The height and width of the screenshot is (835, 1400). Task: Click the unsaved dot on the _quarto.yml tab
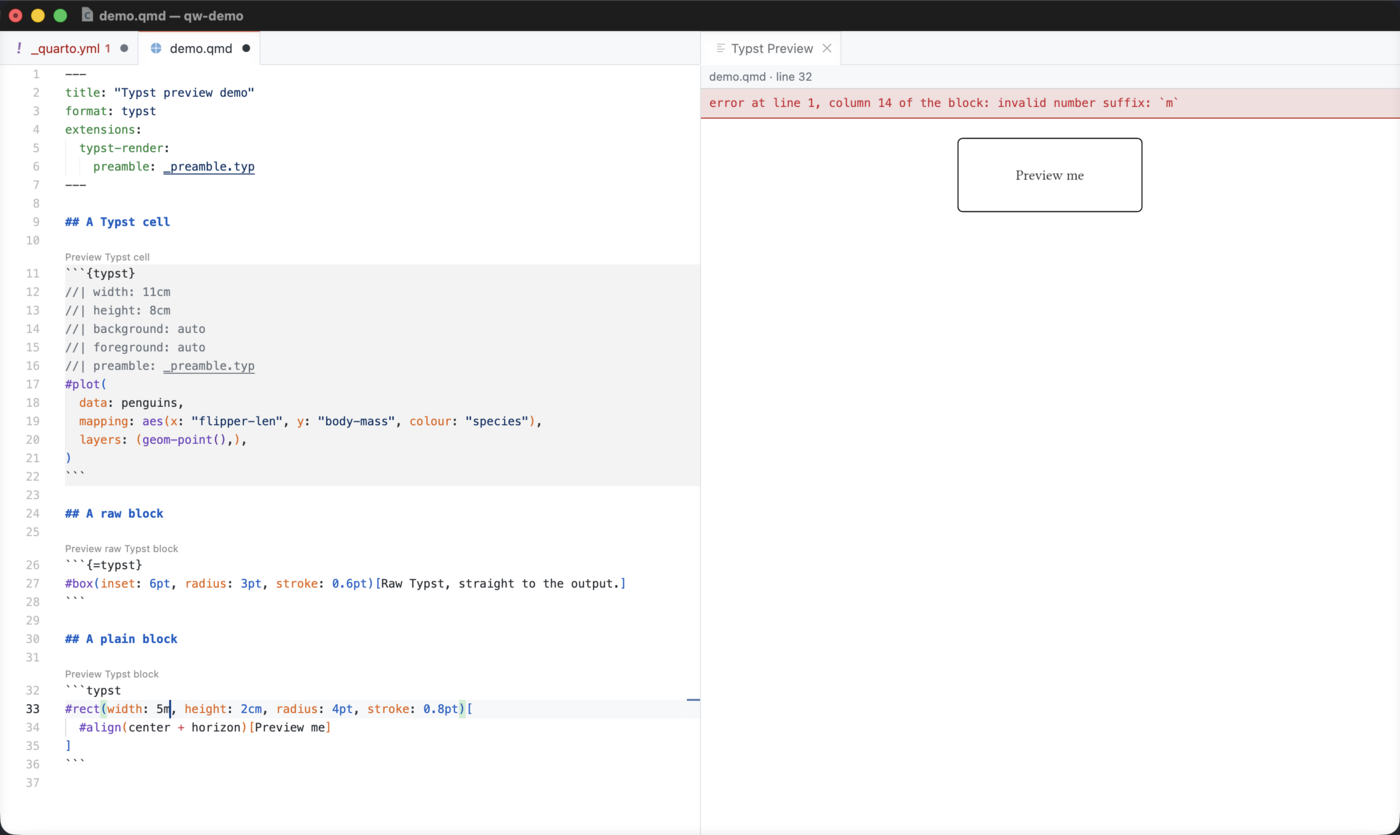point(124,48)
